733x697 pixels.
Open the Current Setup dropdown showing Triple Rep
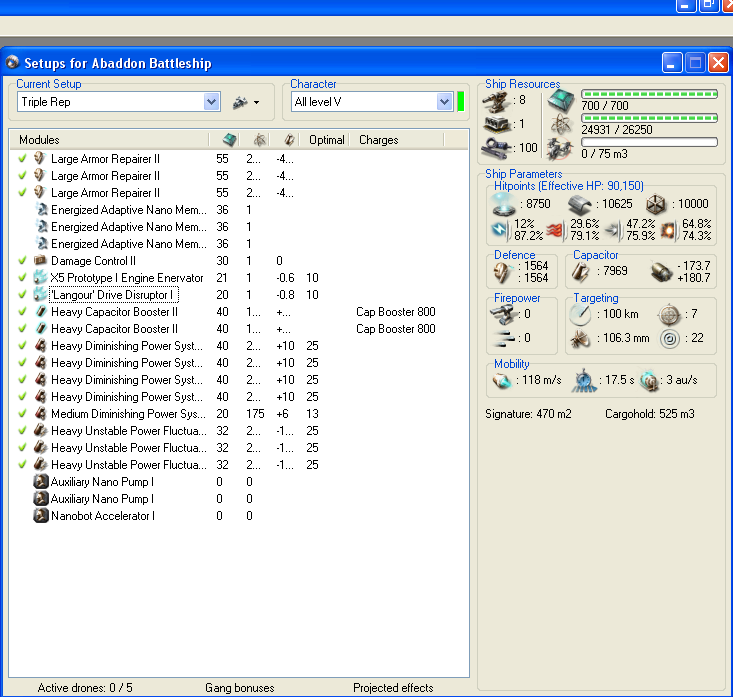(x=211, y=102)
